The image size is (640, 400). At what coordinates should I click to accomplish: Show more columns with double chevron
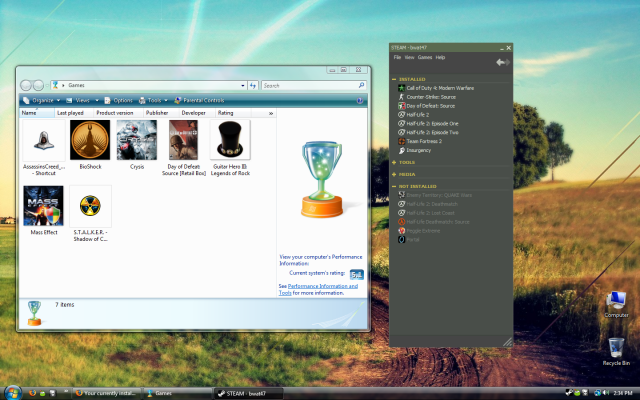(x=271, y=113)
